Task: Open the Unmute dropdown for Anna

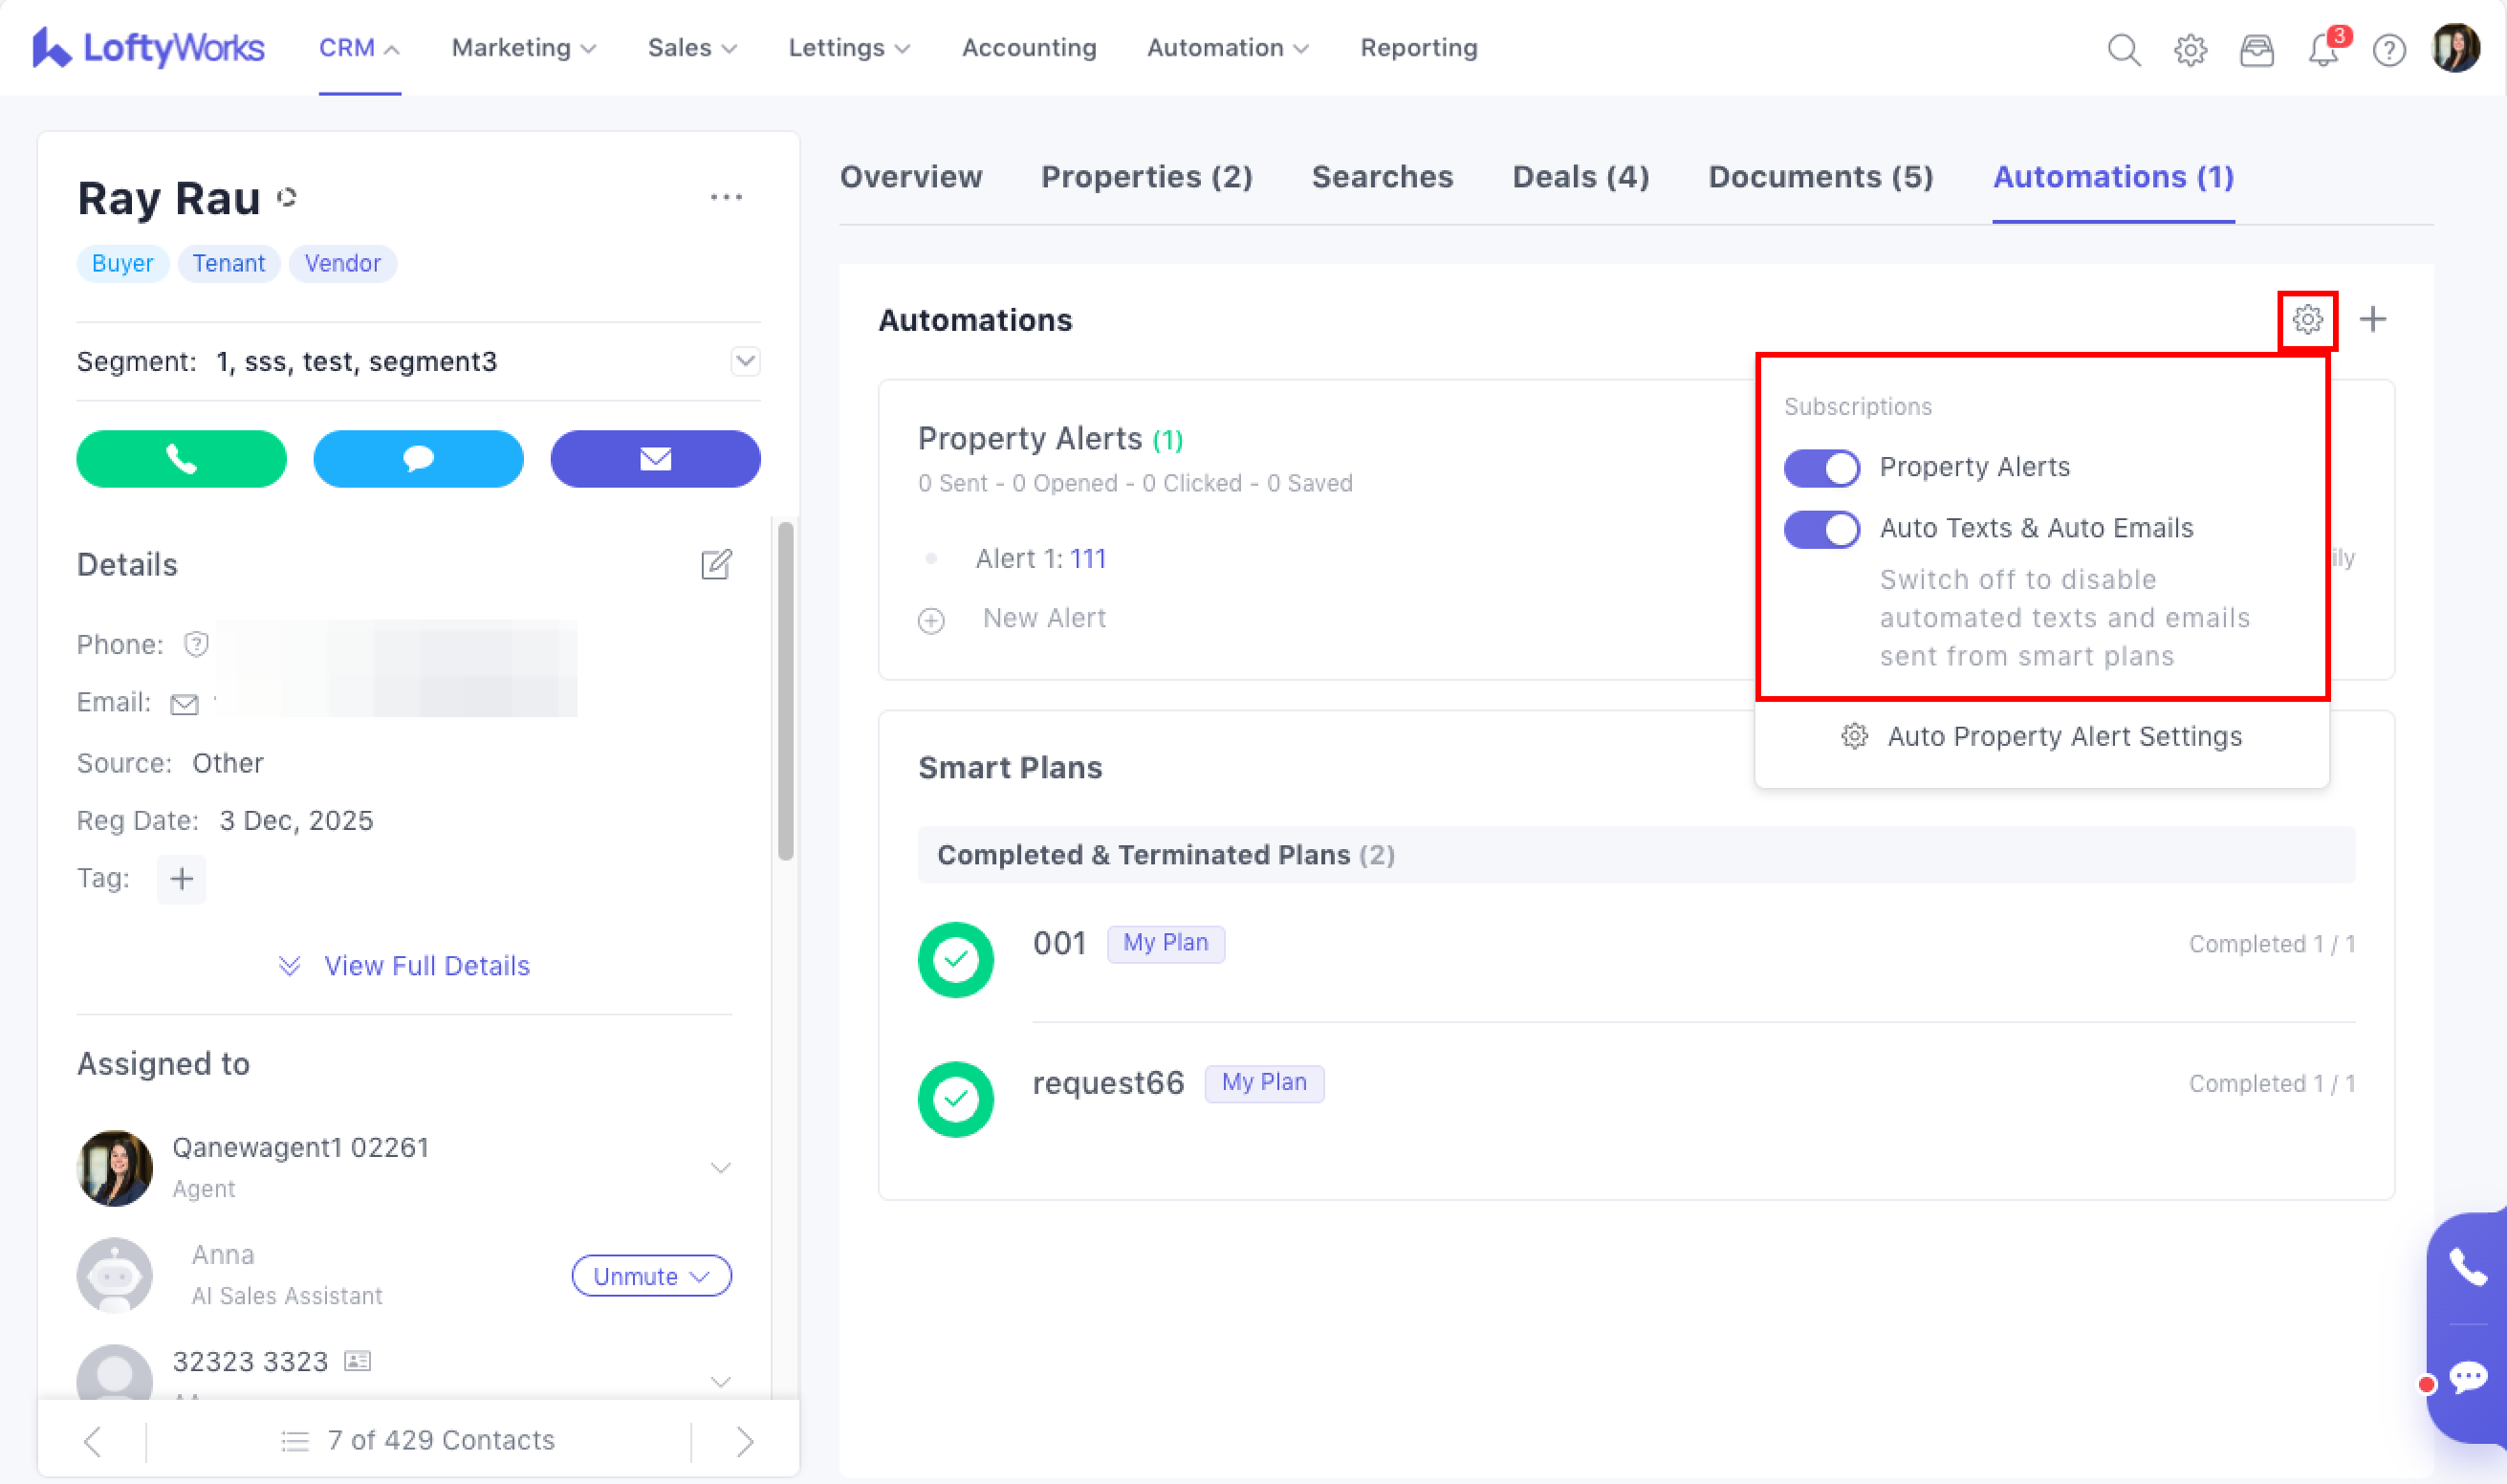Action: point(651,1276)
